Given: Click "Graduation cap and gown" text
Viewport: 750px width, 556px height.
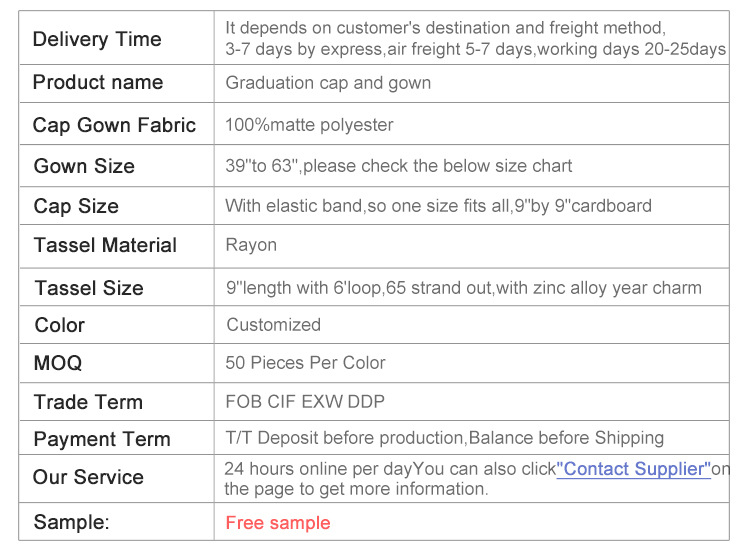Looking at the screenshot, I should coord(328,83).
